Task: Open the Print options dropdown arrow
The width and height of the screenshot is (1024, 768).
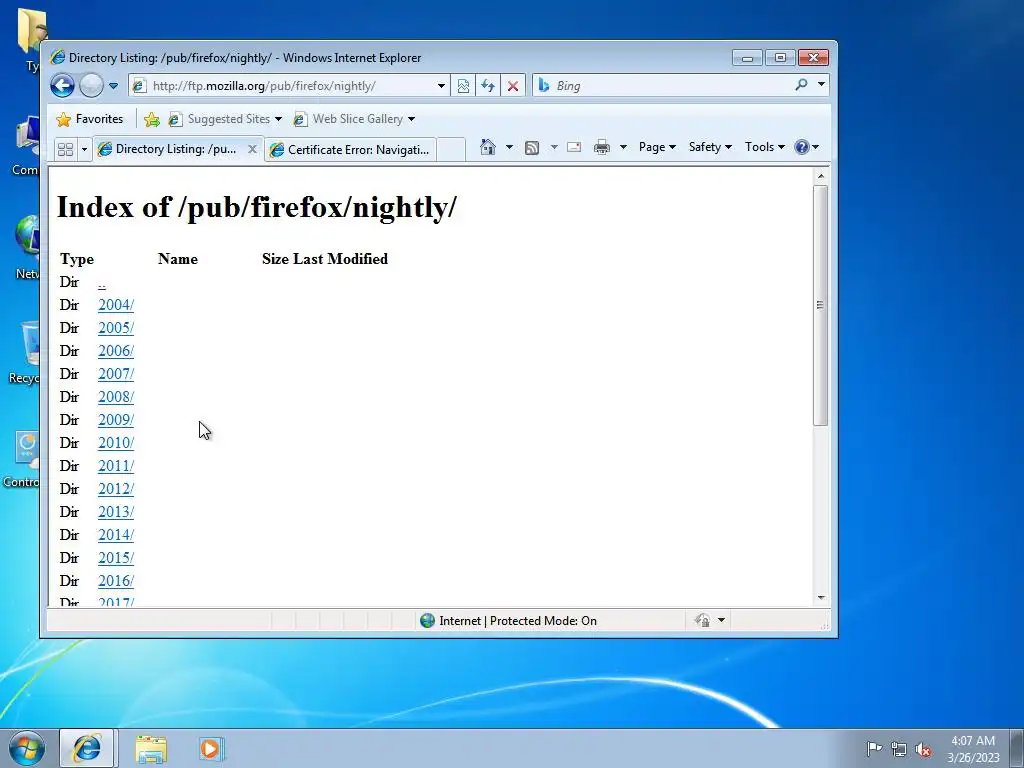Action: click(623, 147)
